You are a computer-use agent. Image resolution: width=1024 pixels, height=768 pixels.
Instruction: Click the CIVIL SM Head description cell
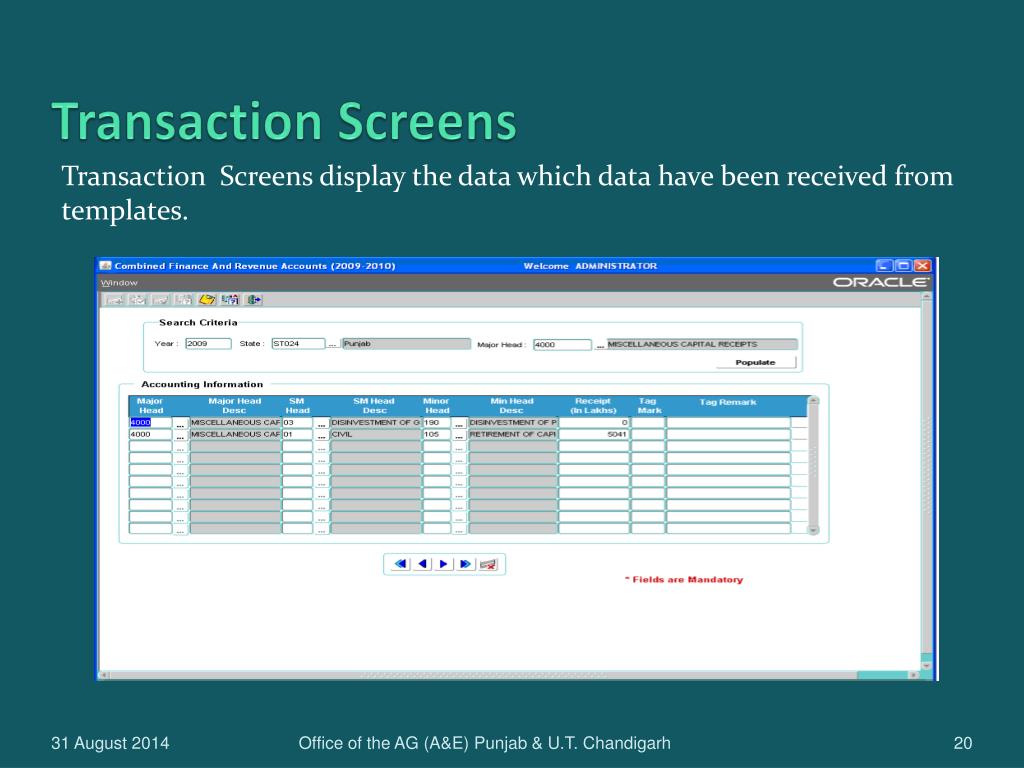[x=376, y=434]
